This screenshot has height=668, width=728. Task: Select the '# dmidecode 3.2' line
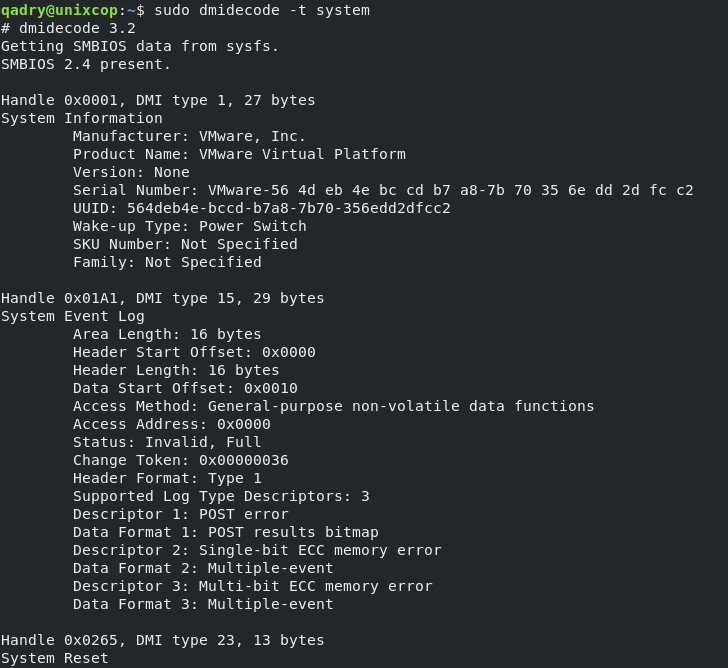tap(68, 28)
